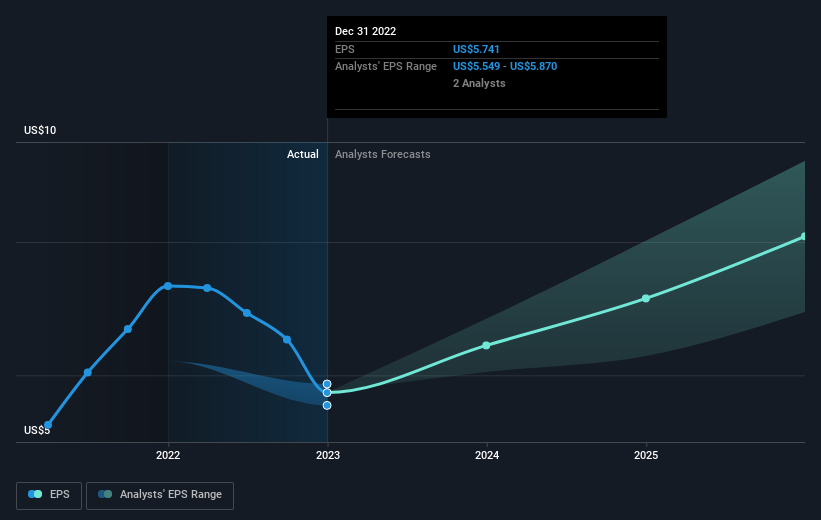The height and width of the screenshot is (520, 821).
Task: Click the Dec 31 2022 tooltip date
Action: (365, 31)
